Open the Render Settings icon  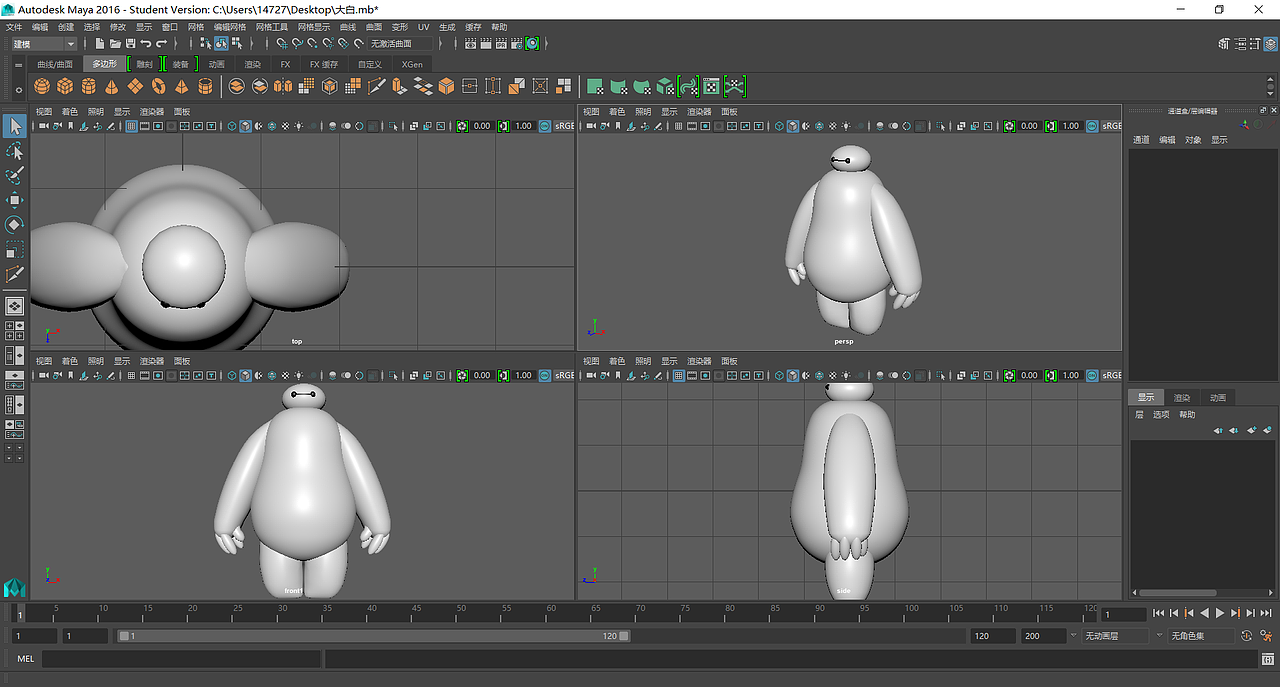click(x=516, y=44)
